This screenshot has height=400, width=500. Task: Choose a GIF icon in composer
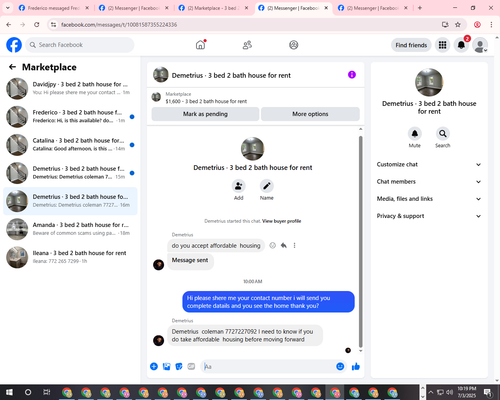(191, 367)
